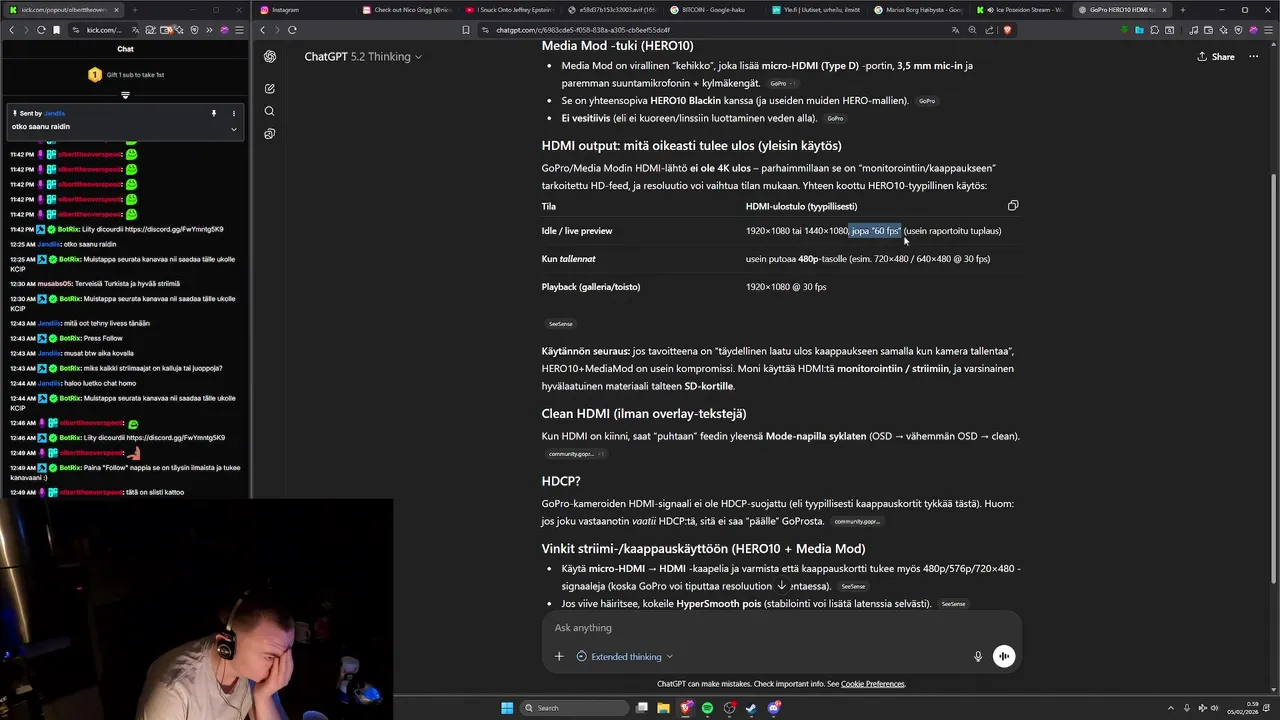Reload the Kick chat popout window
1280x720 pixels.
41,30
